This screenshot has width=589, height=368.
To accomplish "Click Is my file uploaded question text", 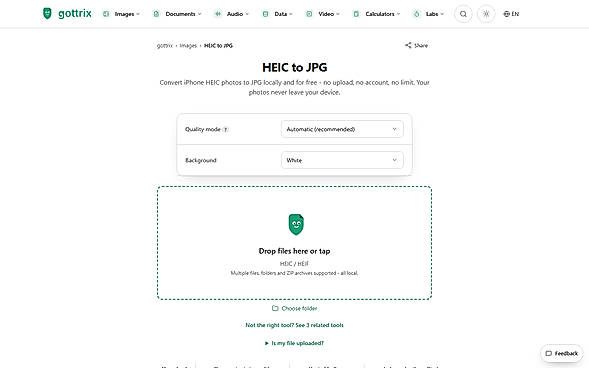I will 298,343.
